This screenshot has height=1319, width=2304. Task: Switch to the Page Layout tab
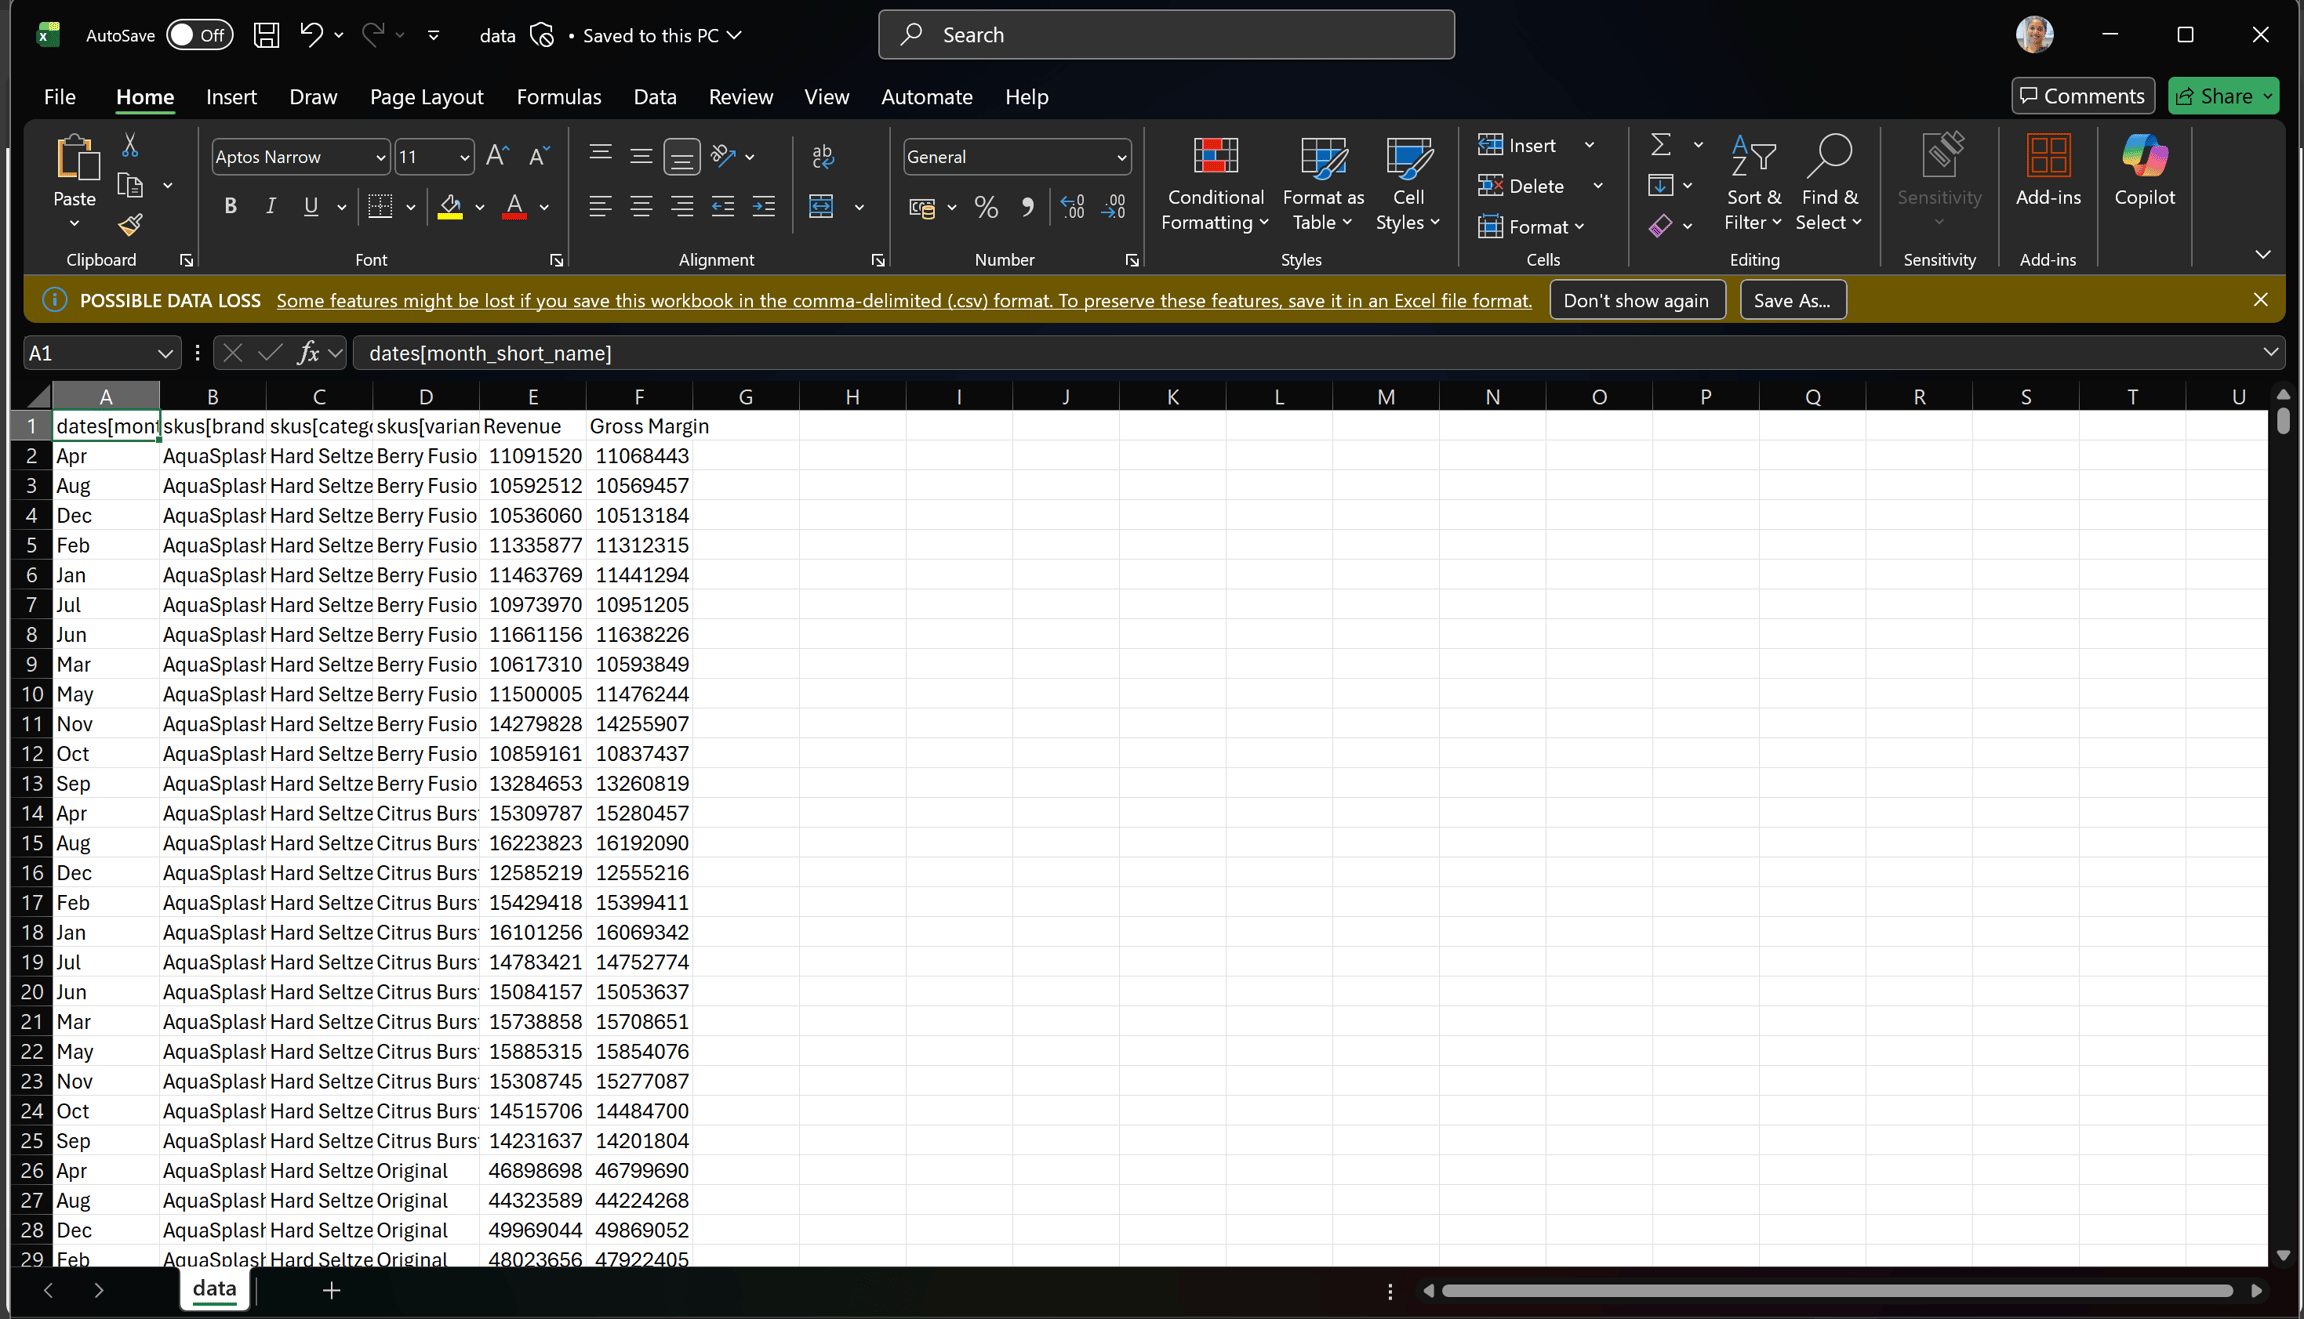(426, 97)
